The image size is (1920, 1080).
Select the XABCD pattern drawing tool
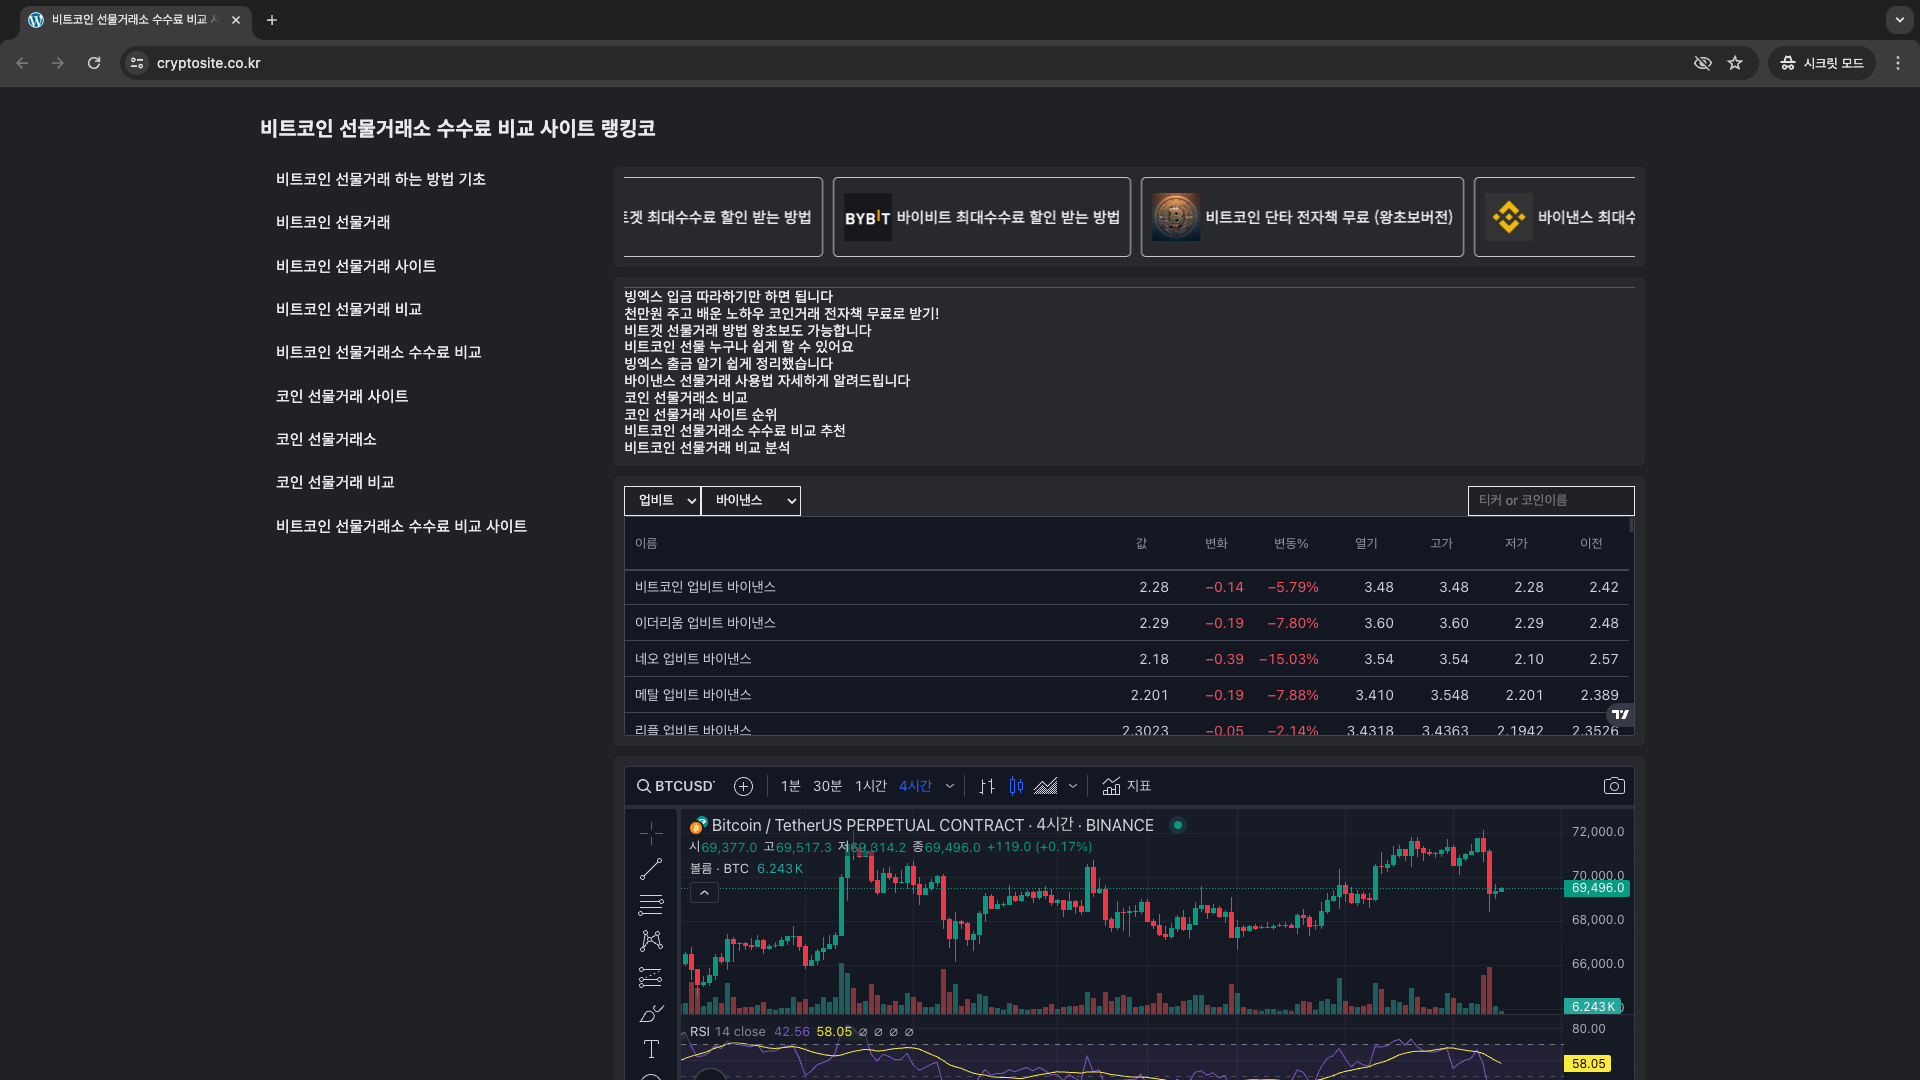[x=651, y=940]
